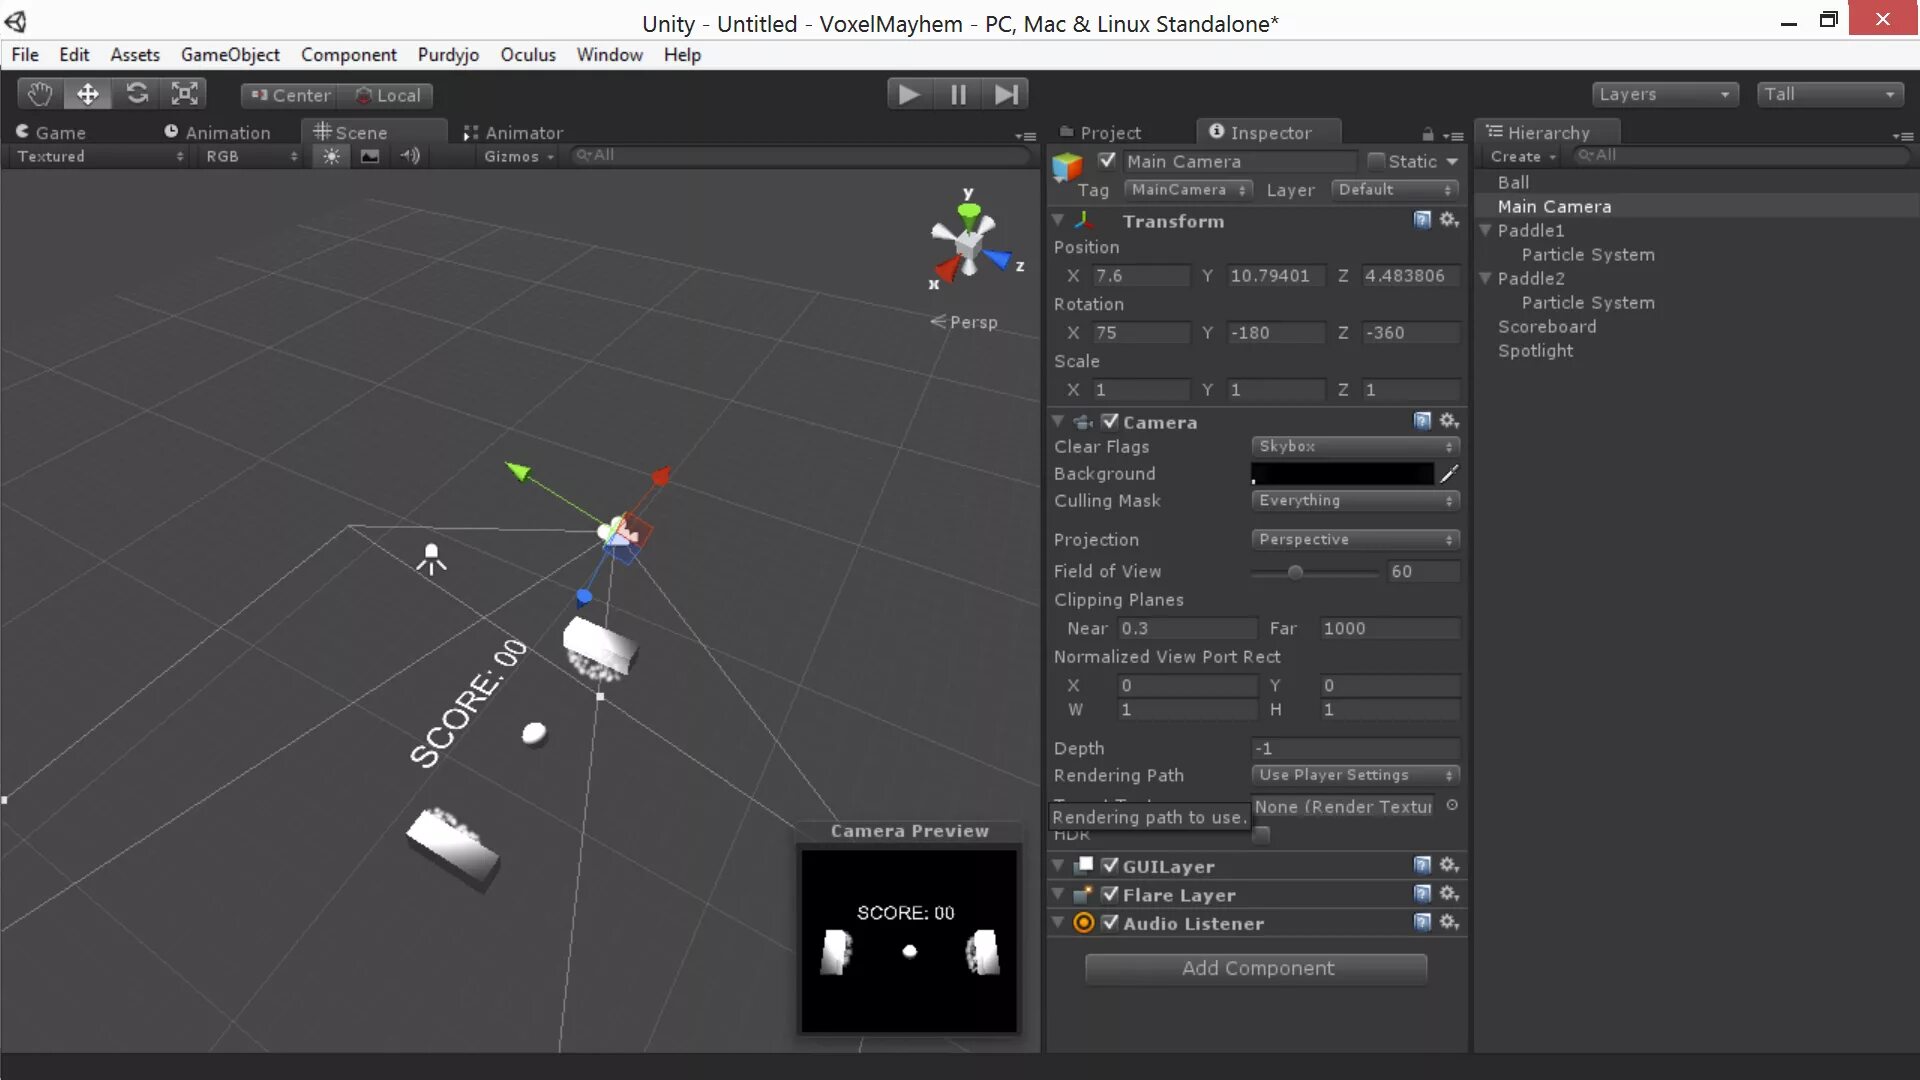Open Camera component gear settings
The image size is (1920, 1080).
coord(1449,421)
